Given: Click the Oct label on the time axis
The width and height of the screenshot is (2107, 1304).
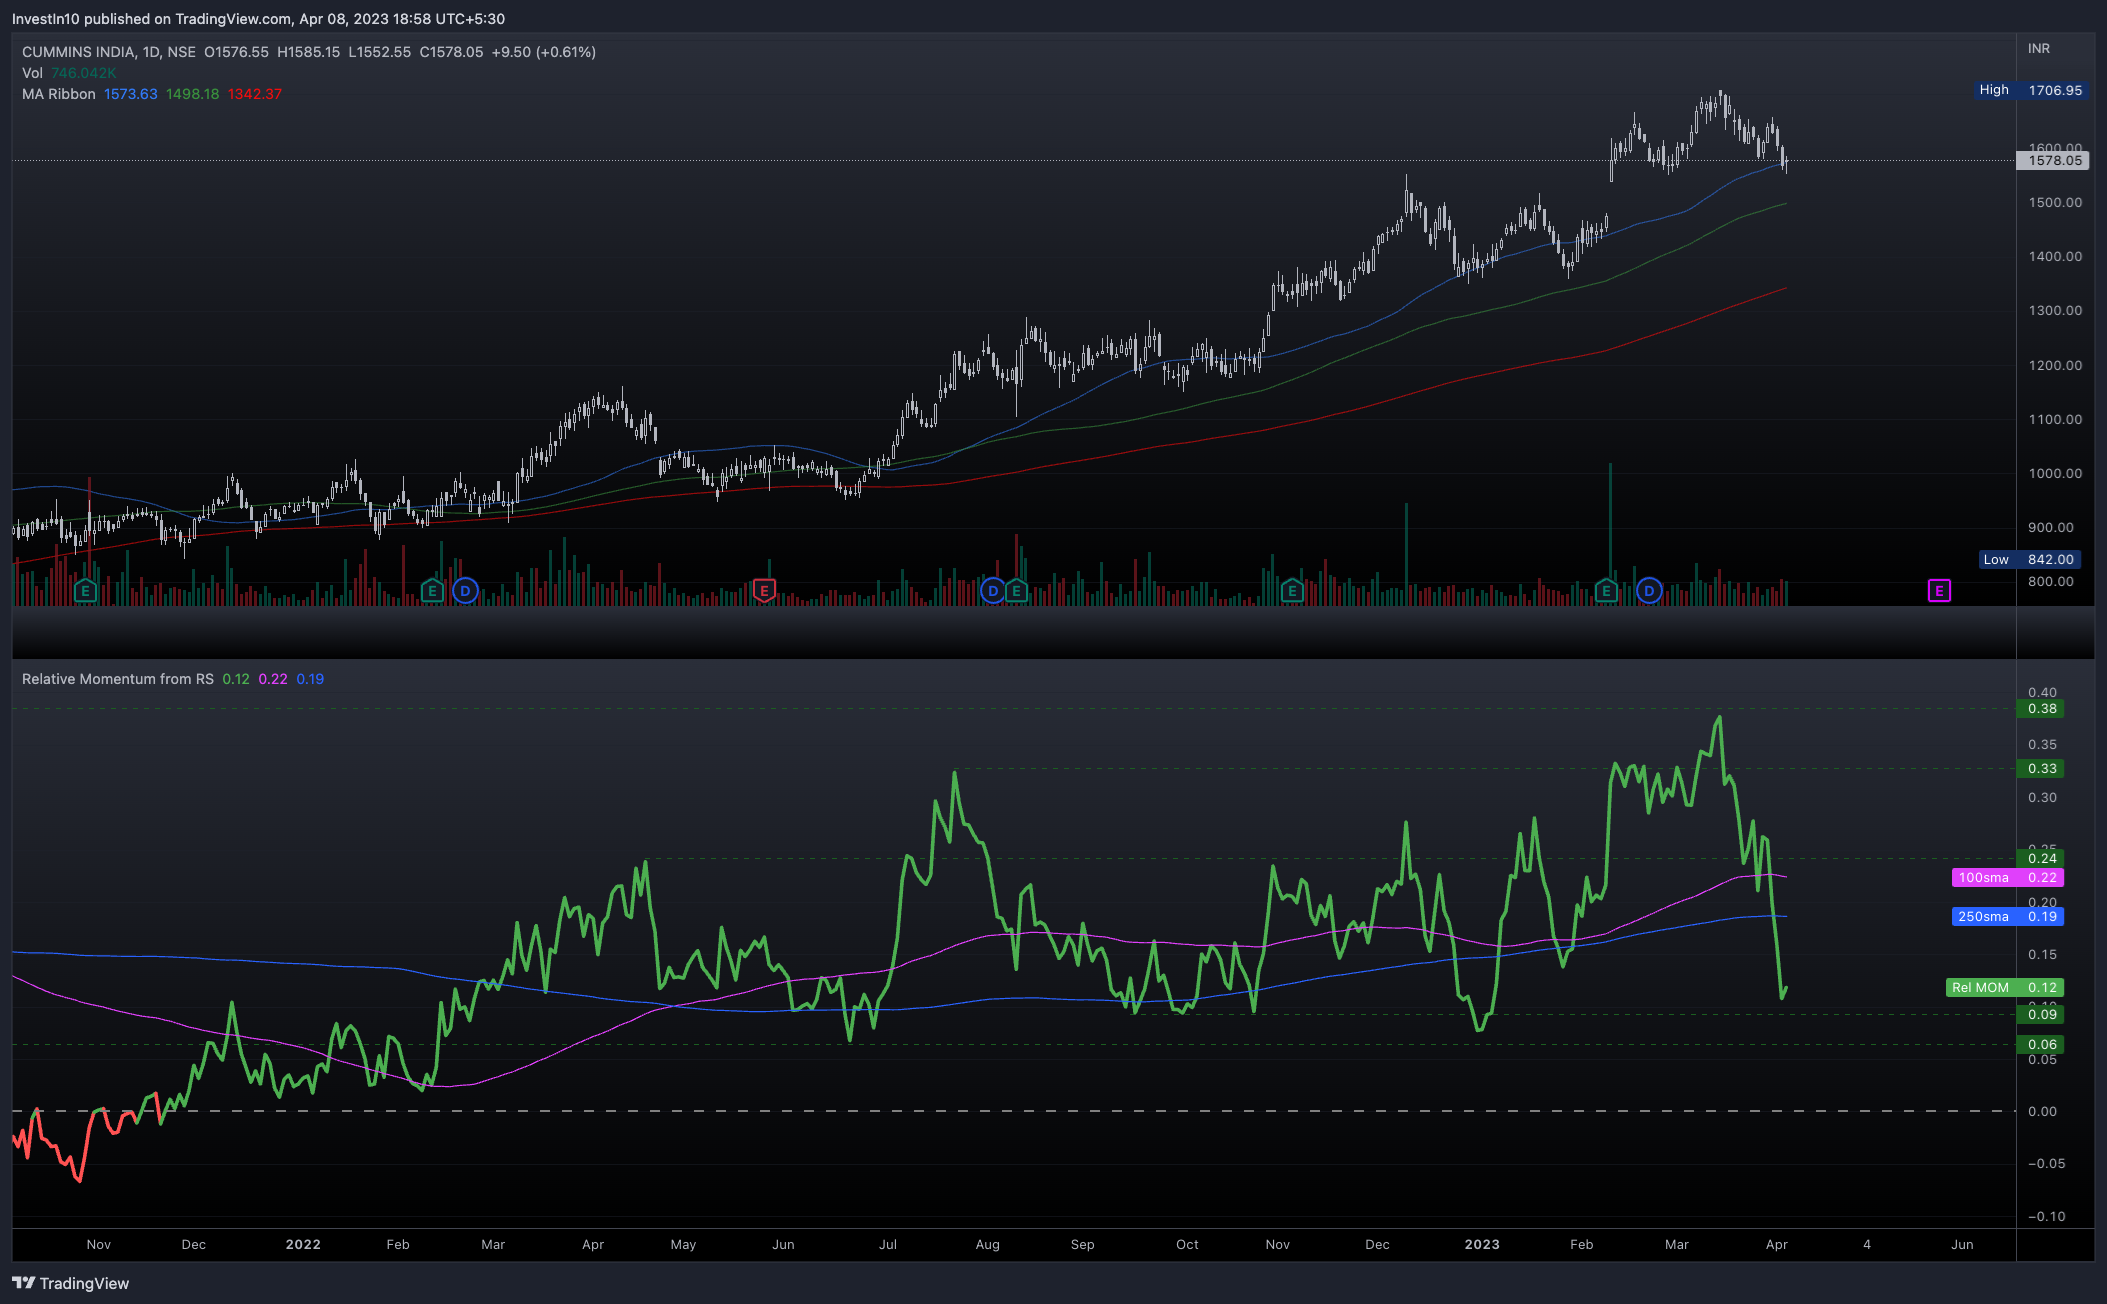Looking at the screenshot, I should tap(1187, 1245).
